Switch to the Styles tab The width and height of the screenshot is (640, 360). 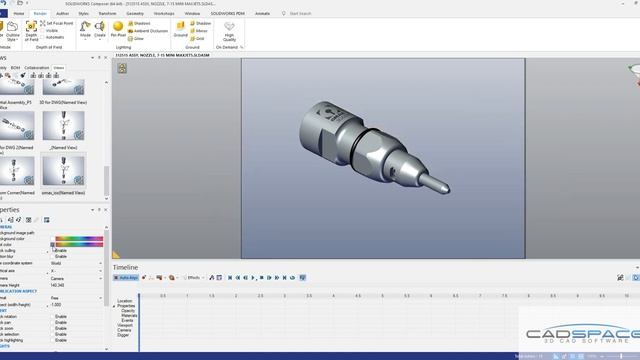click(x=84, y=13)
